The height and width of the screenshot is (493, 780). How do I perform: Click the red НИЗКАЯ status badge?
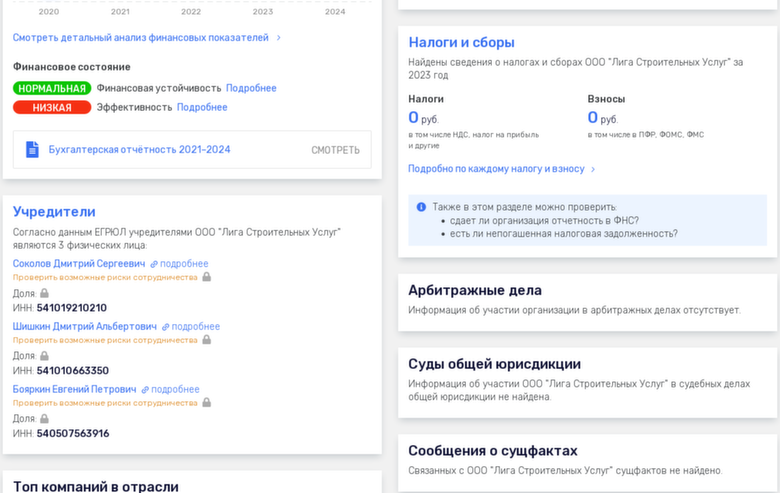[x=52, y=107]
